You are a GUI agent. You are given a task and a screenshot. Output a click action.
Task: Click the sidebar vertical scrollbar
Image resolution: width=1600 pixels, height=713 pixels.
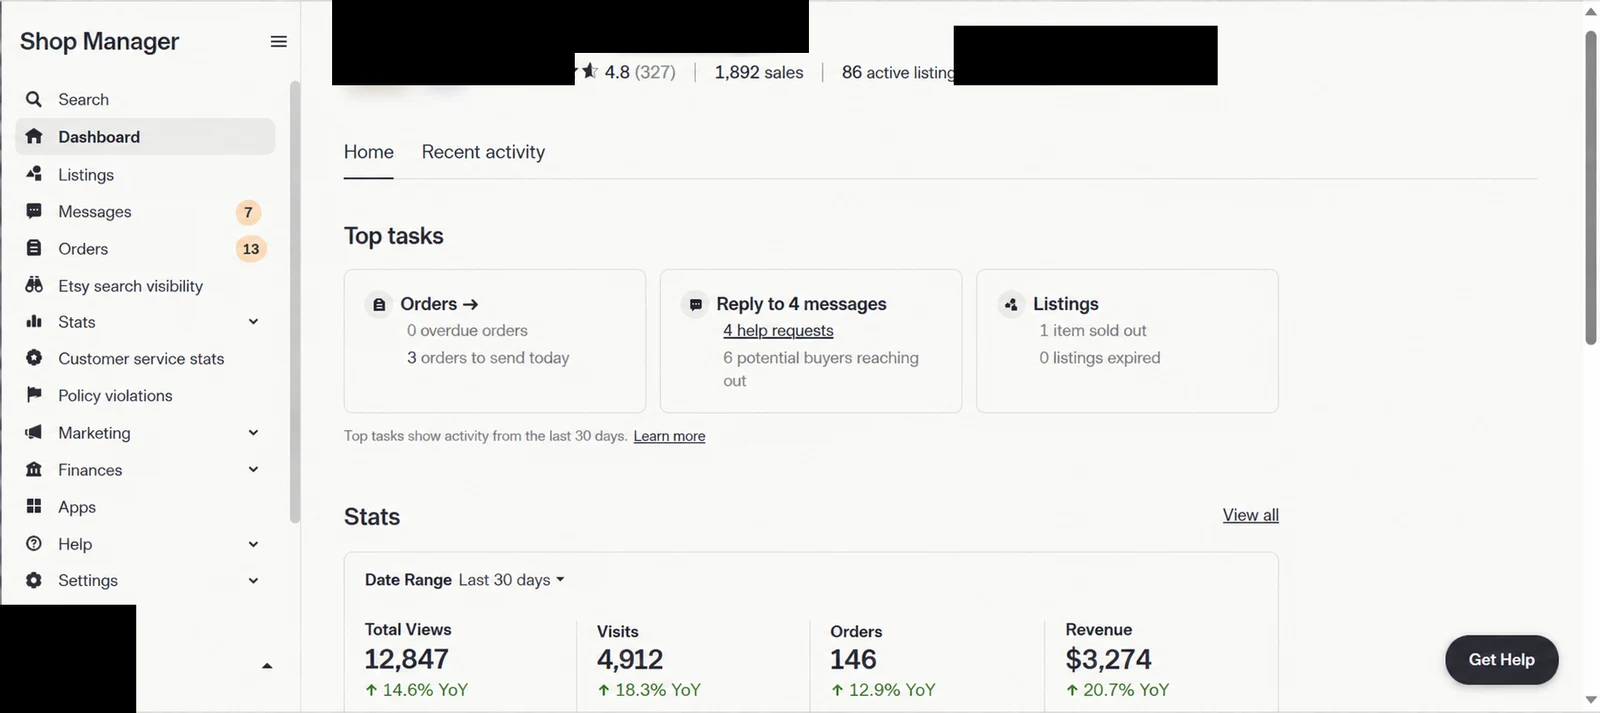point(294,302)
